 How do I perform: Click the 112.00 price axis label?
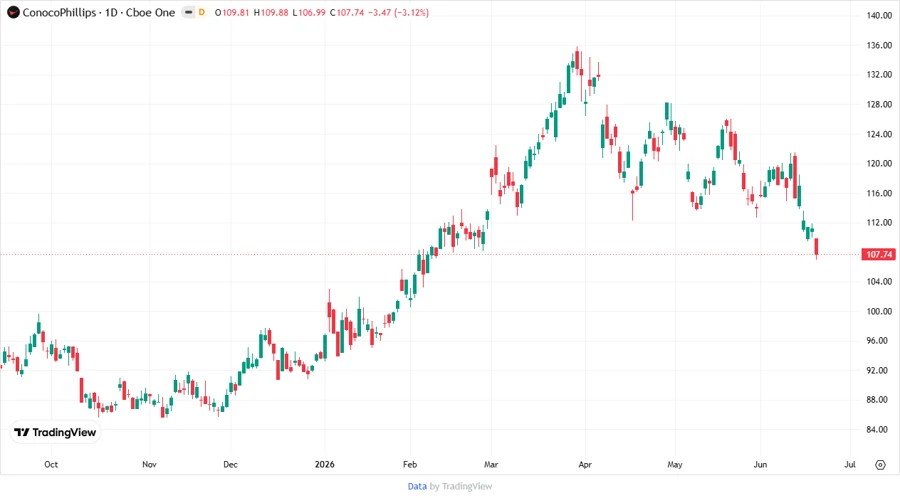[879, 223]
